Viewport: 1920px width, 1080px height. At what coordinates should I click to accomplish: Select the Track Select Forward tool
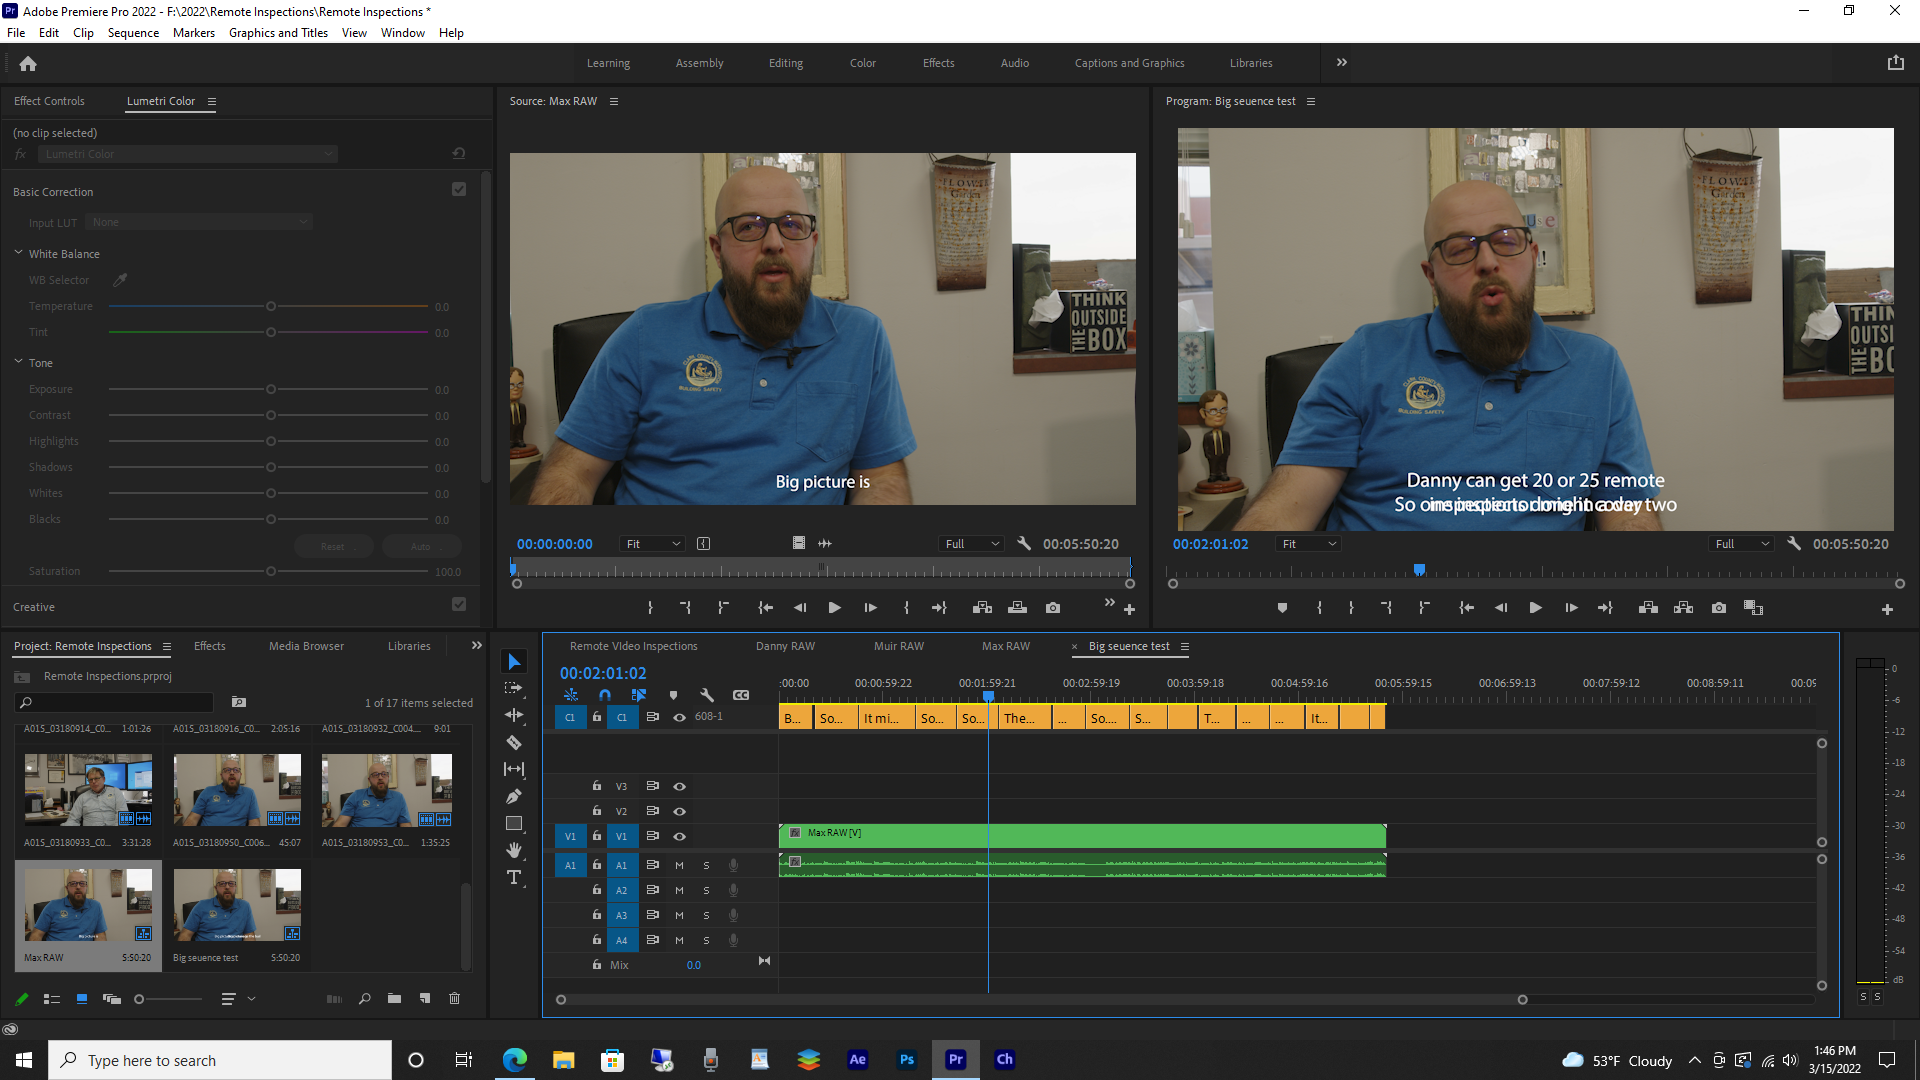(x=514, y=688)
